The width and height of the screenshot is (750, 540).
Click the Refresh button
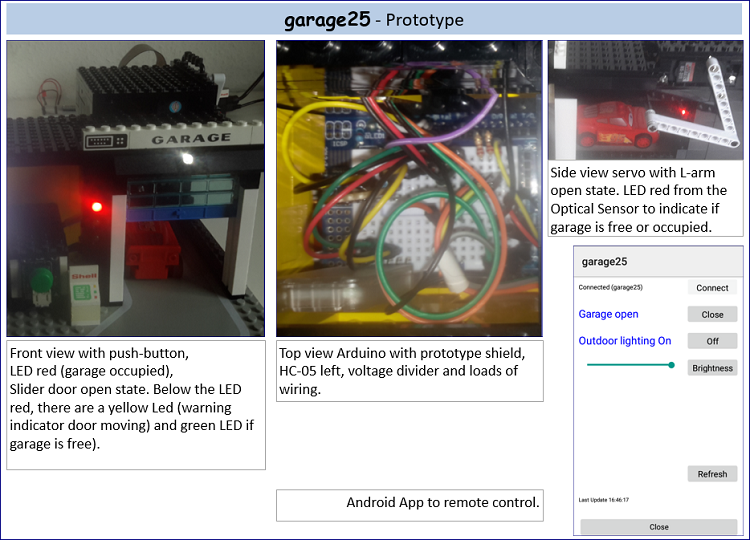712,474
